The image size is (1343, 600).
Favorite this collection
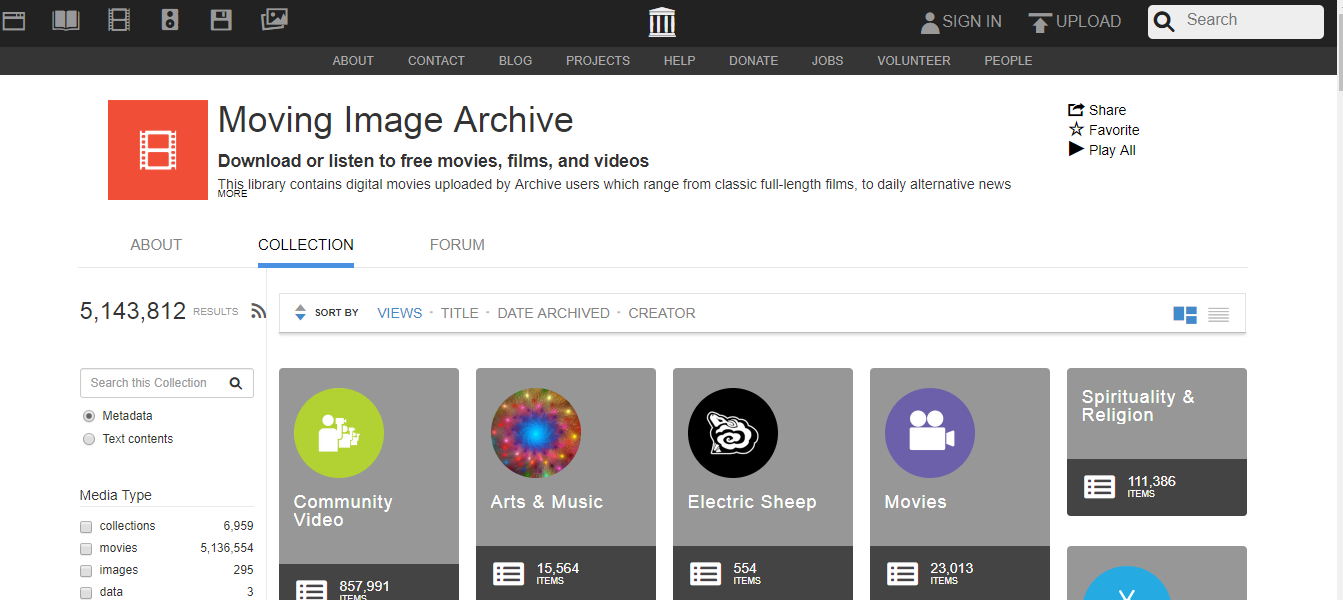tap(1104, 130)
